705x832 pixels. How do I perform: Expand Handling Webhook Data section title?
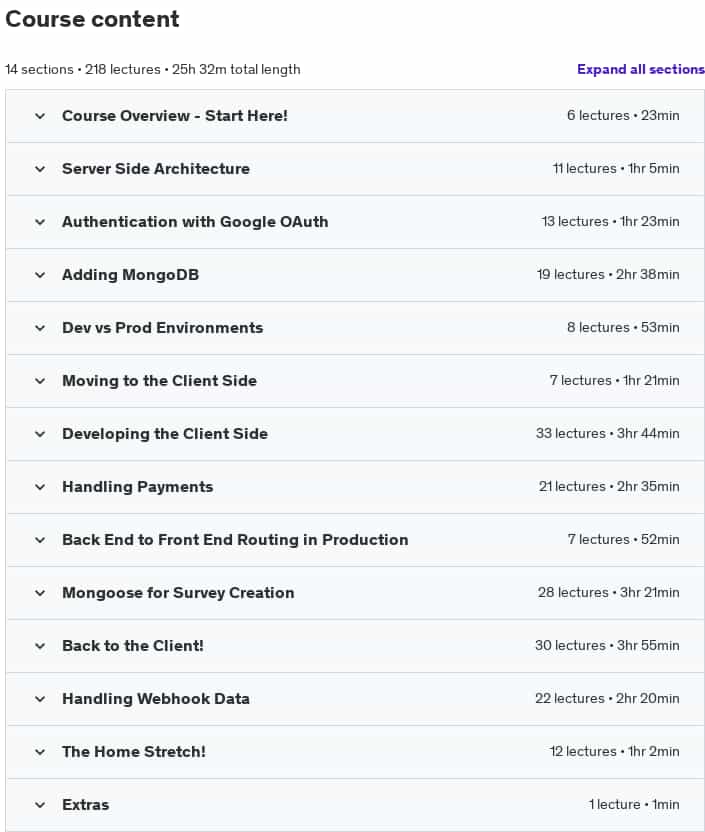(x=156, y=699)
